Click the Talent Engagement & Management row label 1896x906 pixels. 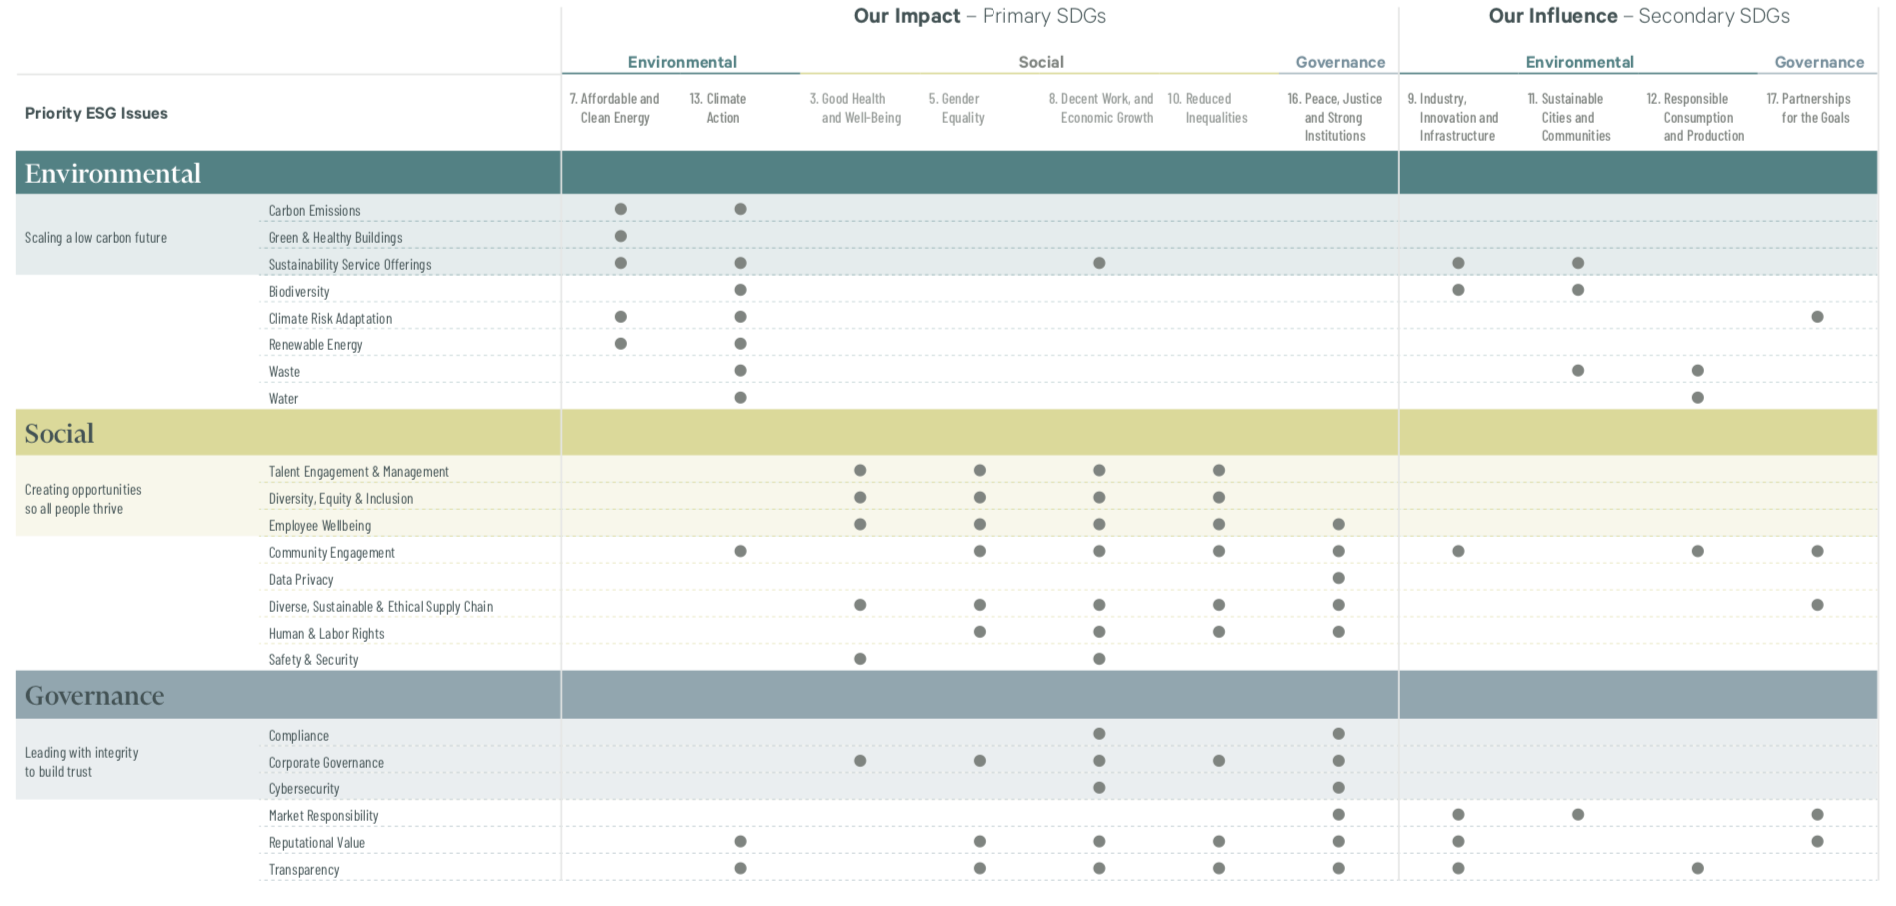[x=358, y=471]
